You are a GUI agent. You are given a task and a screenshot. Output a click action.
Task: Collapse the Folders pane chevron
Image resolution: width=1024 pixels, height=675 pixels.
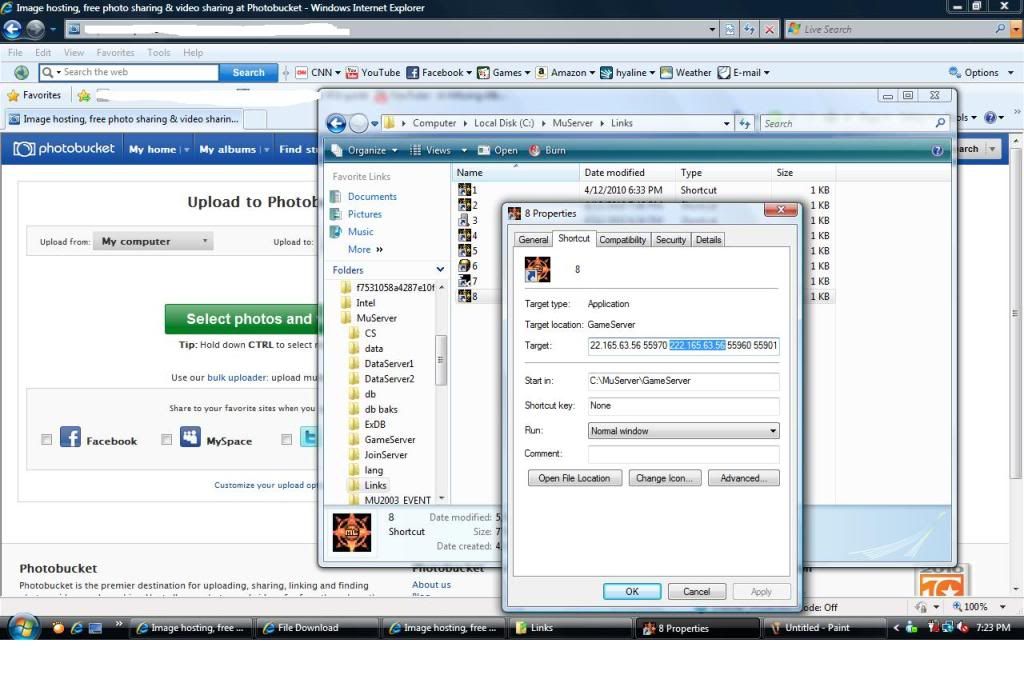pos(440,270)
